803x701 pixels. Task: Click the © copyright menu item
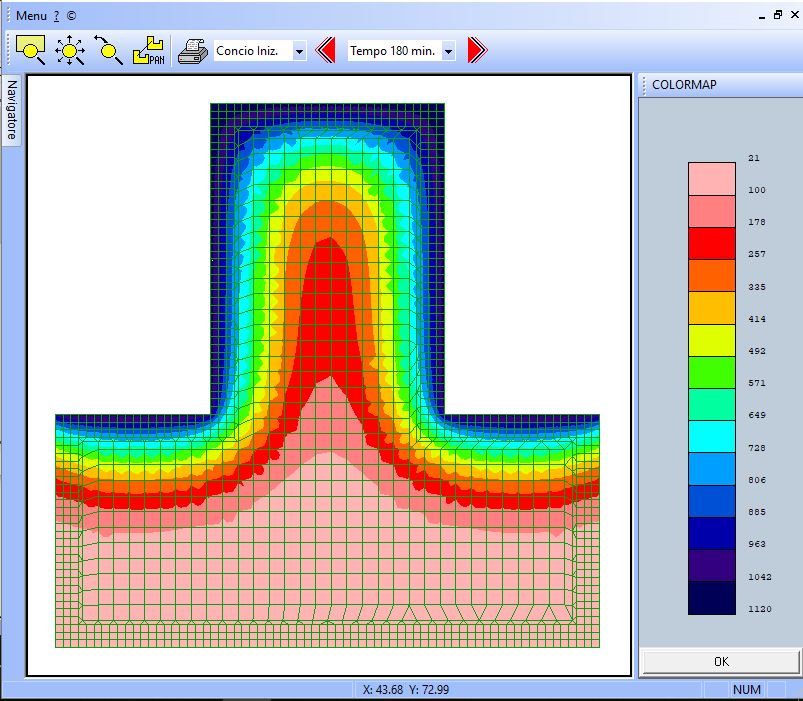(71, 16)
